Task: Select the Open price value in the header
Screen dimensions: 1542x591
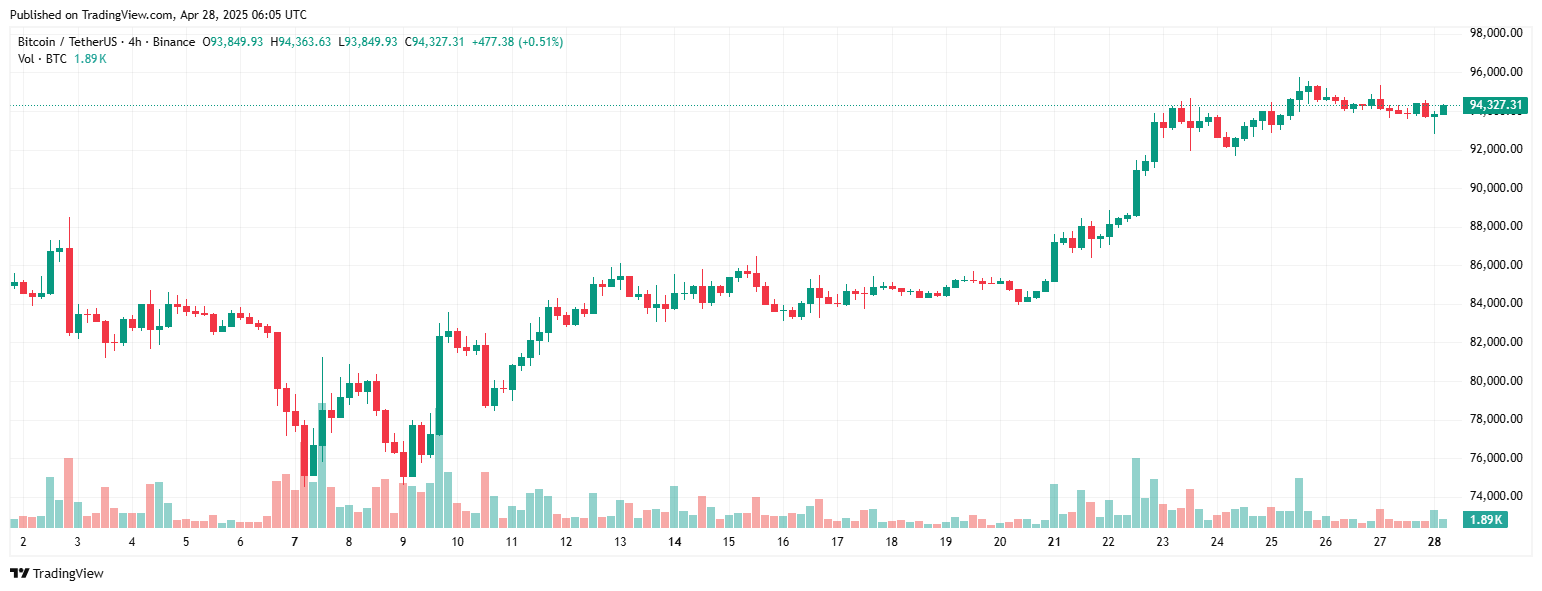Action: point(234,42)
